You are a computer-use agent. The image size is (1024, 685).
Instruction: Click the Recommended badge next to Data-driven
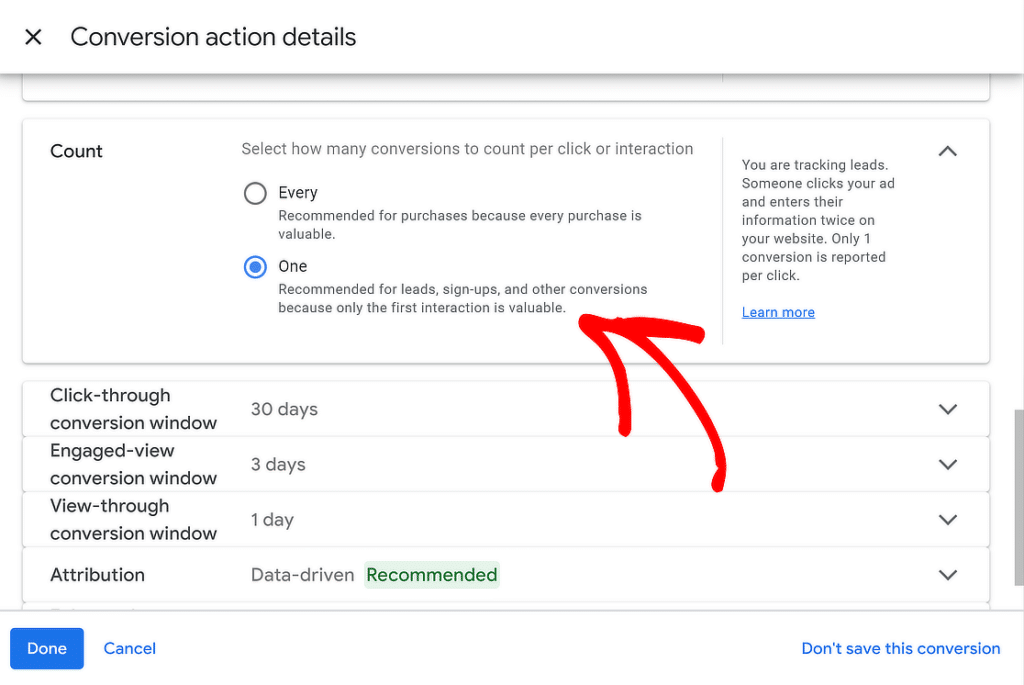point(432,575)
